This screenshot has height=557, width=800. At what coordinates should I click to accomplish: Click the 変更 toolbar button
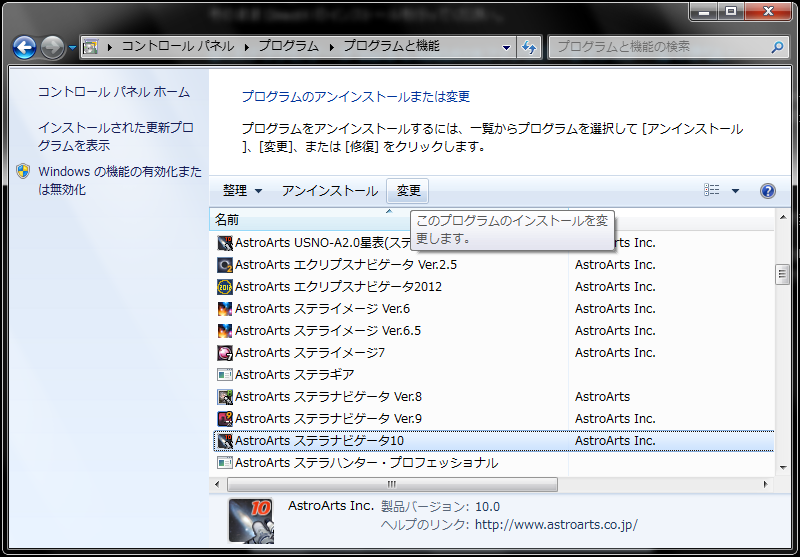(x=408, y=191)
